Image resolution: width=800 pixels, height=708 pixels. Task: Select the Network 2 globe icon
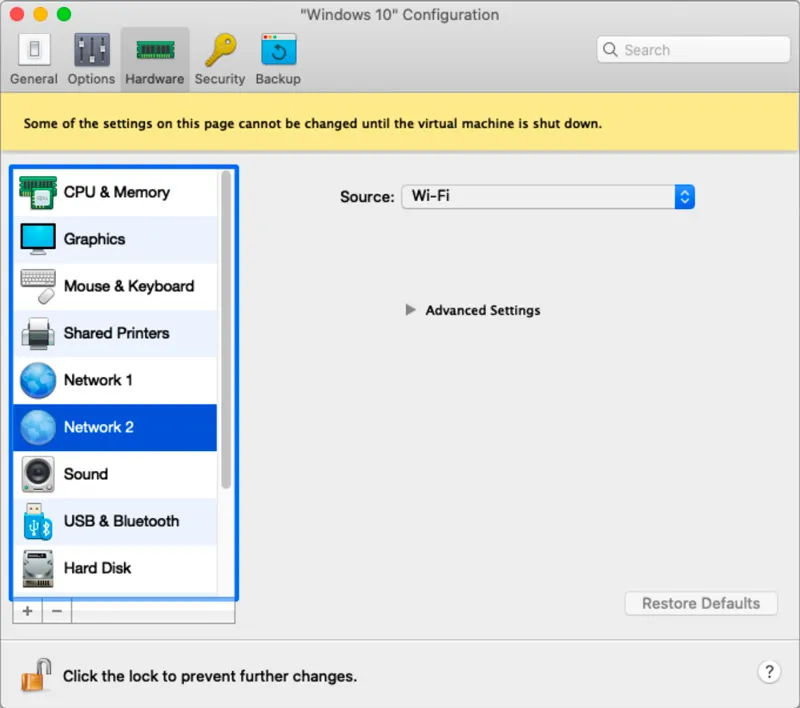tap(38, 427)
